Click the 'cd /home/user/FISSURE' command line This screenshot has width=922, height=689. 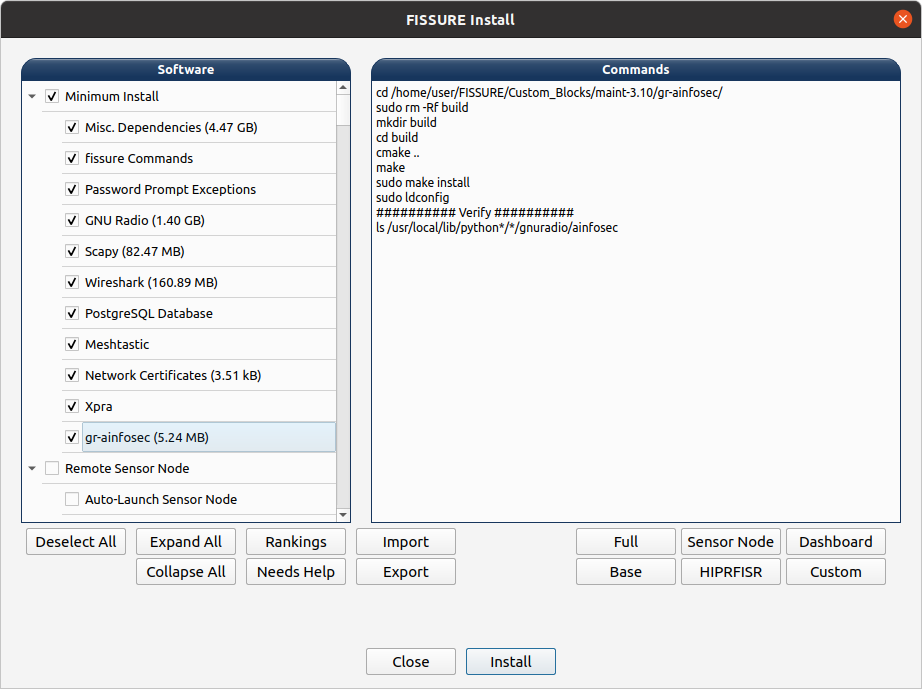pyautogui.click(x=549, y=92)
